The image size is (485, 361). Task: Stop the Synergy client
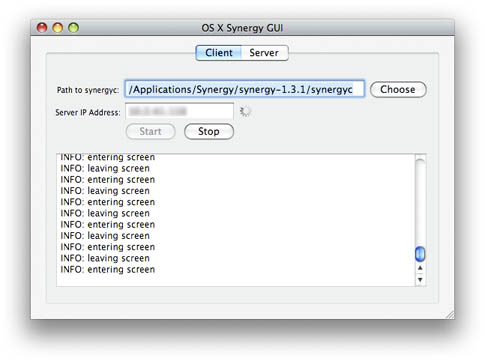[209, 131]
